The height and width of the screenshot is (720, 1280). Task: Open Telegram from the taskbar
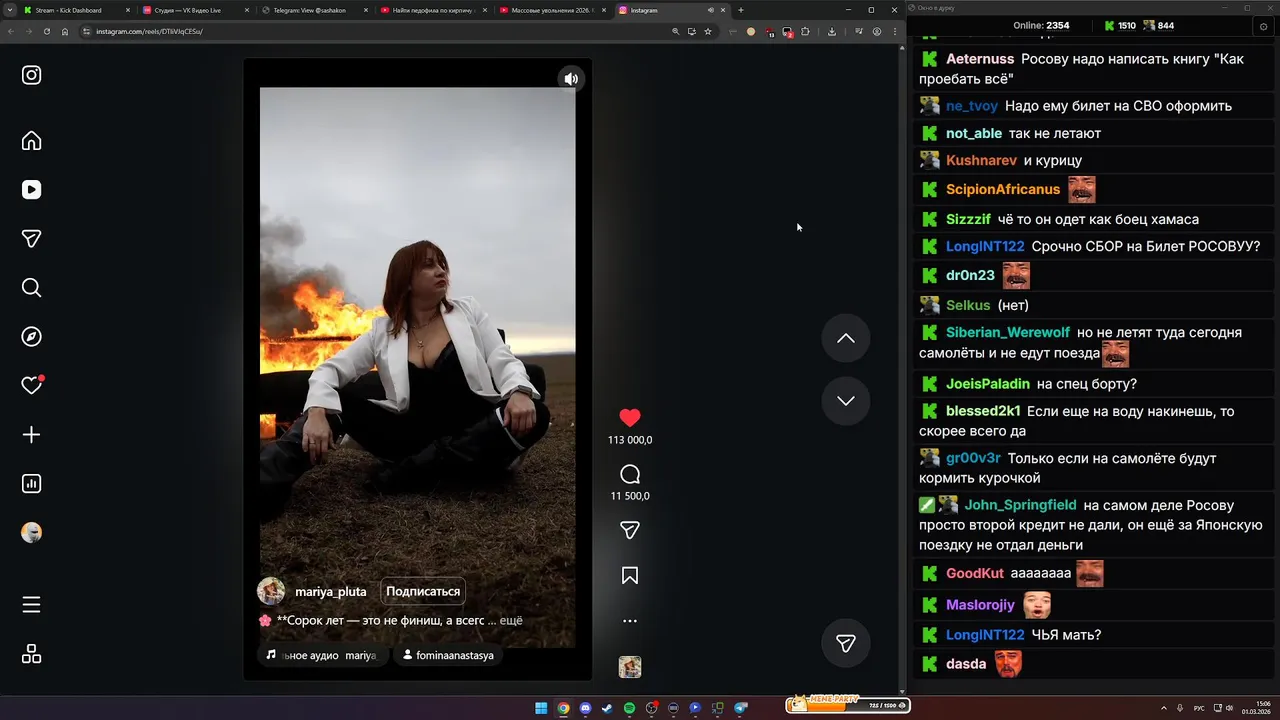point(741,708)
